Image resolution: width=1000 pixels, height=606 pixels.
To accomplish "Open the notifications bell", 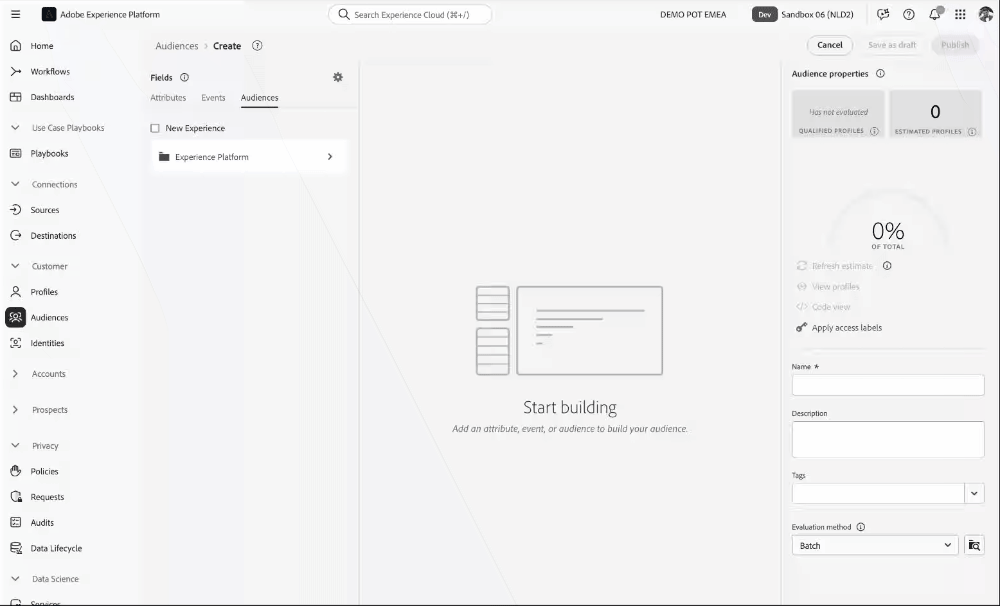I will point(935,14).
